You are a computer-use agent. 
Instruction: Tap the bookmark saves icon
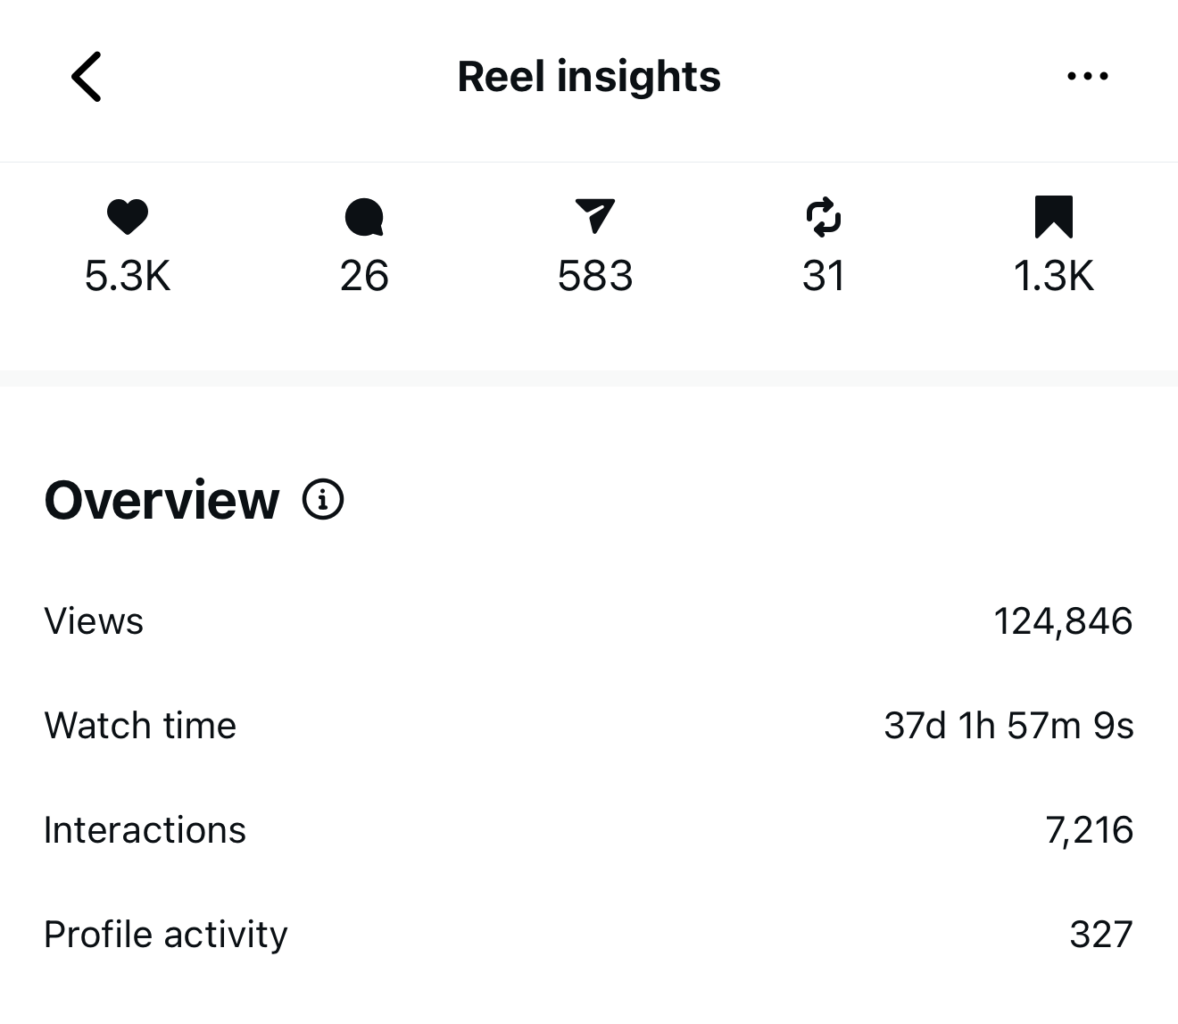tap(1053, 216)
